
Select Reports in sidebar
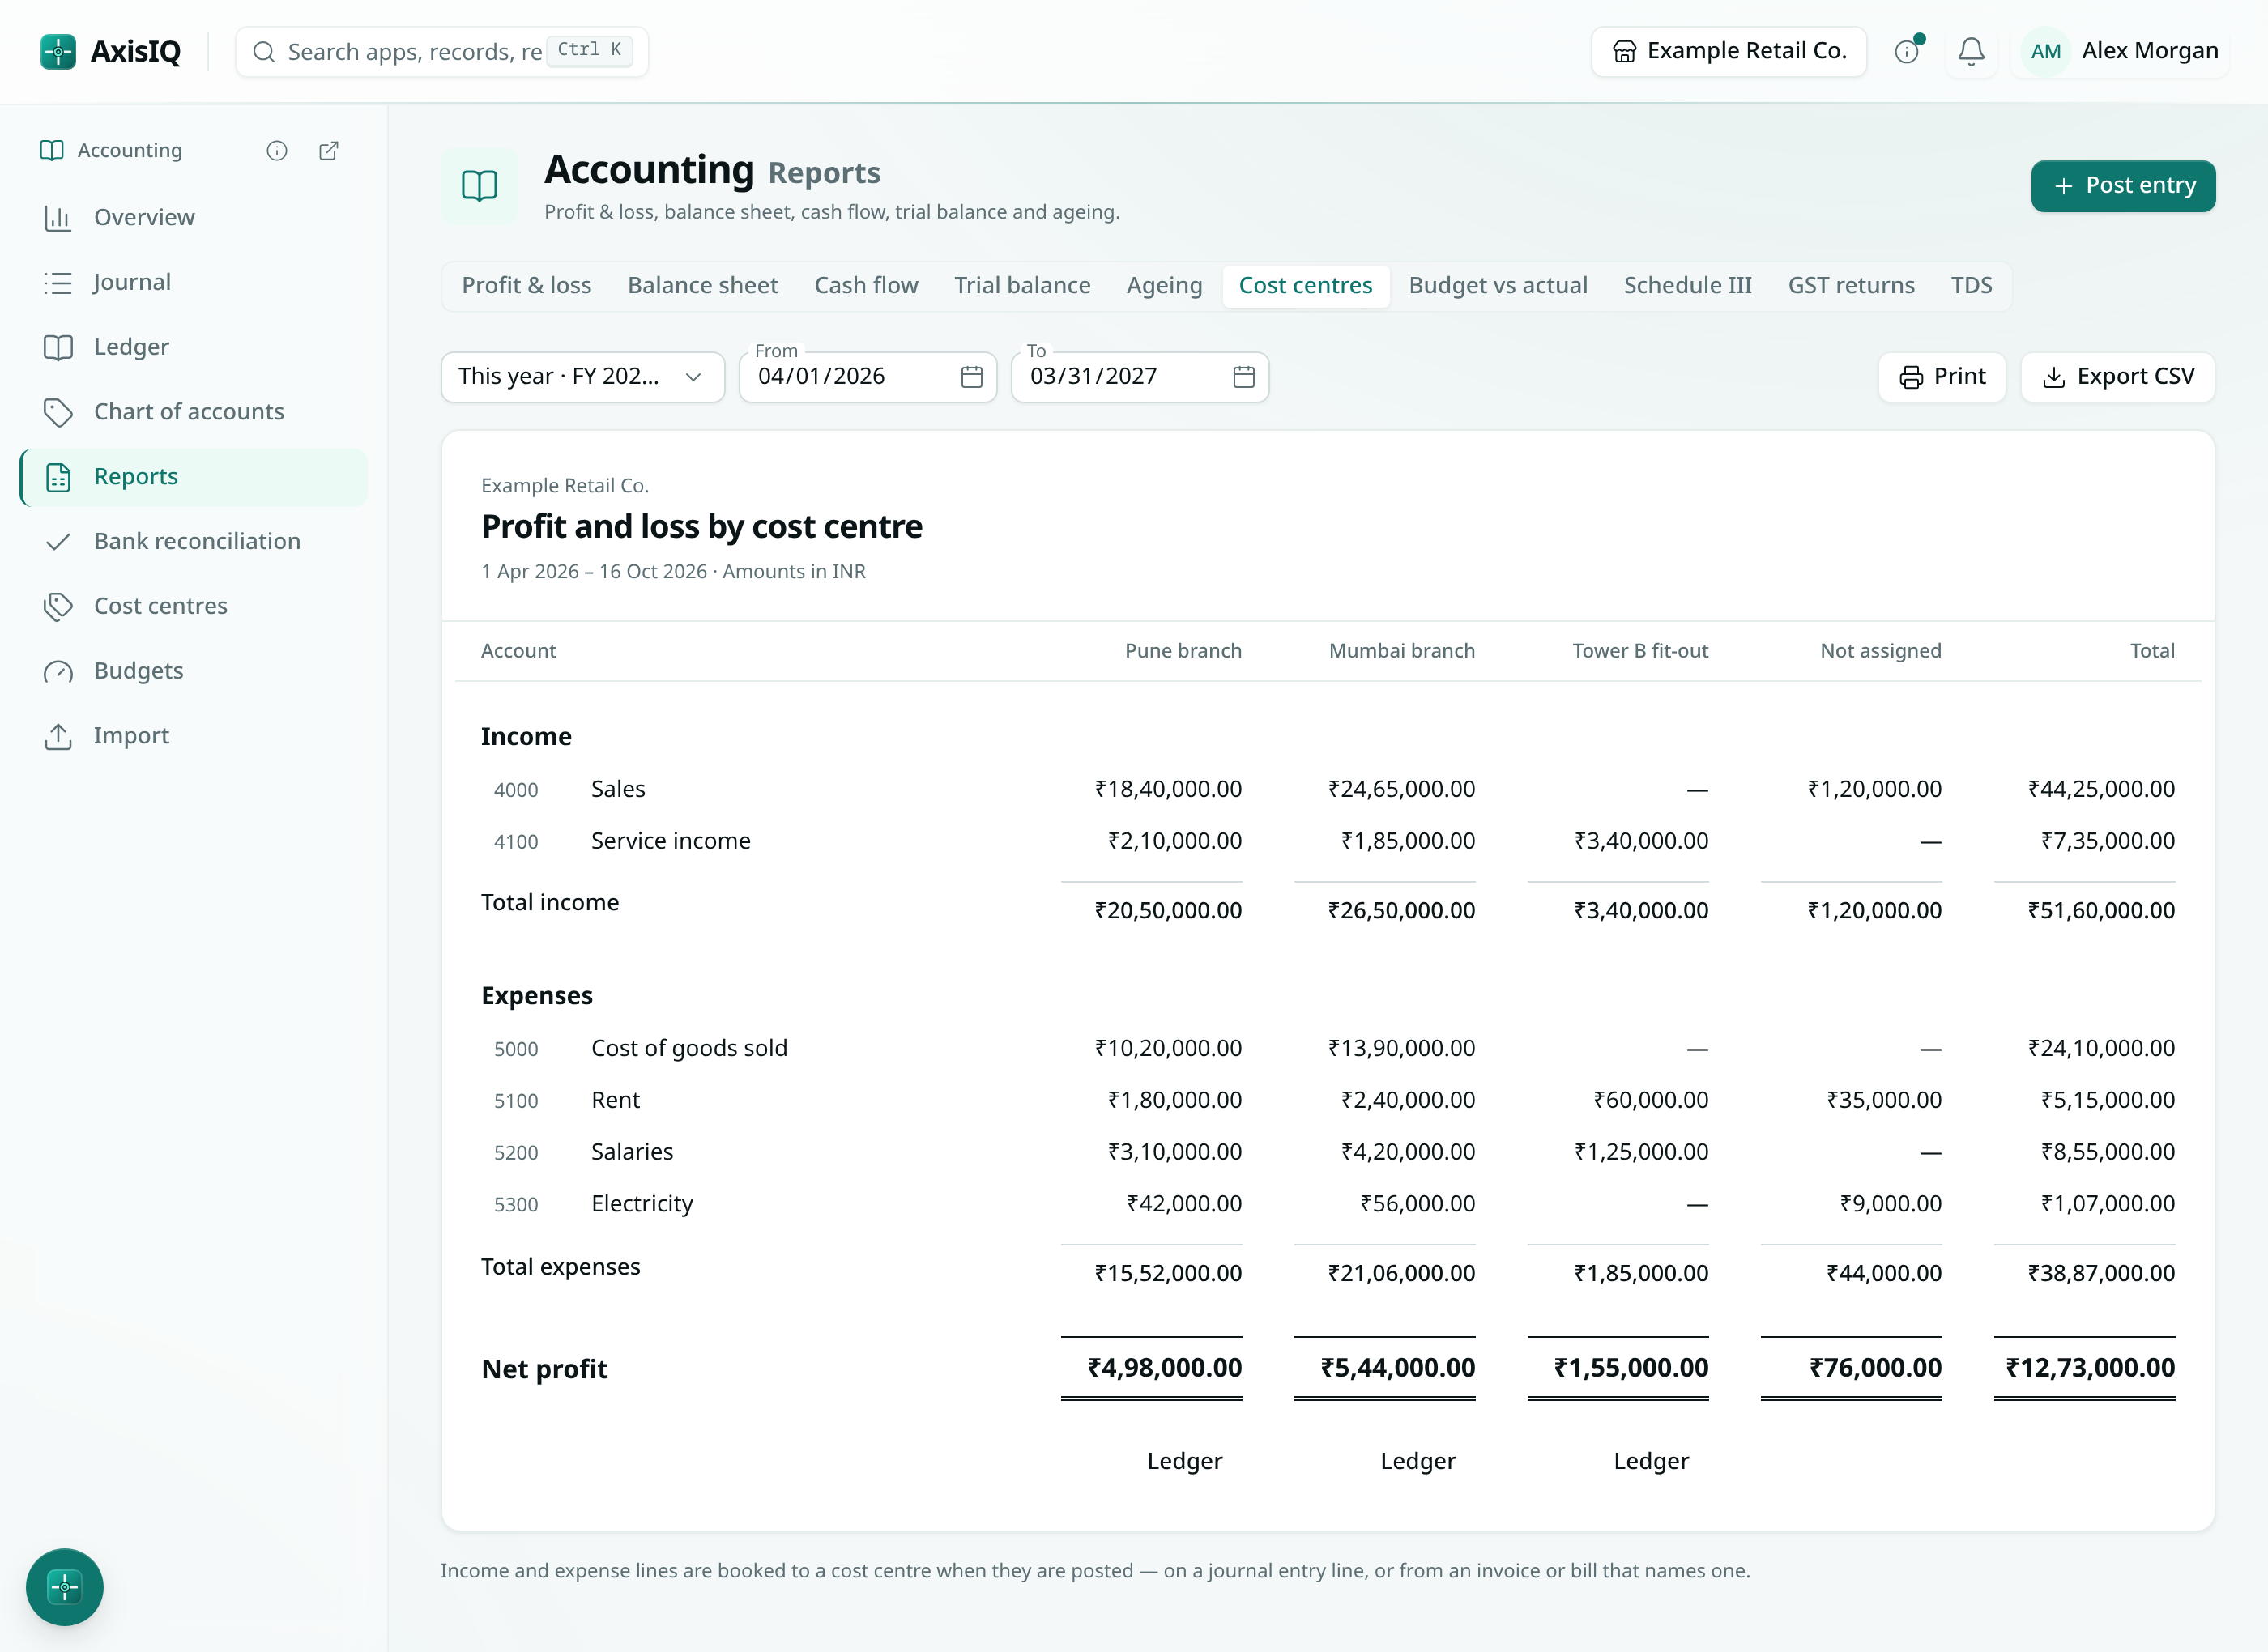tap(194, 477)
